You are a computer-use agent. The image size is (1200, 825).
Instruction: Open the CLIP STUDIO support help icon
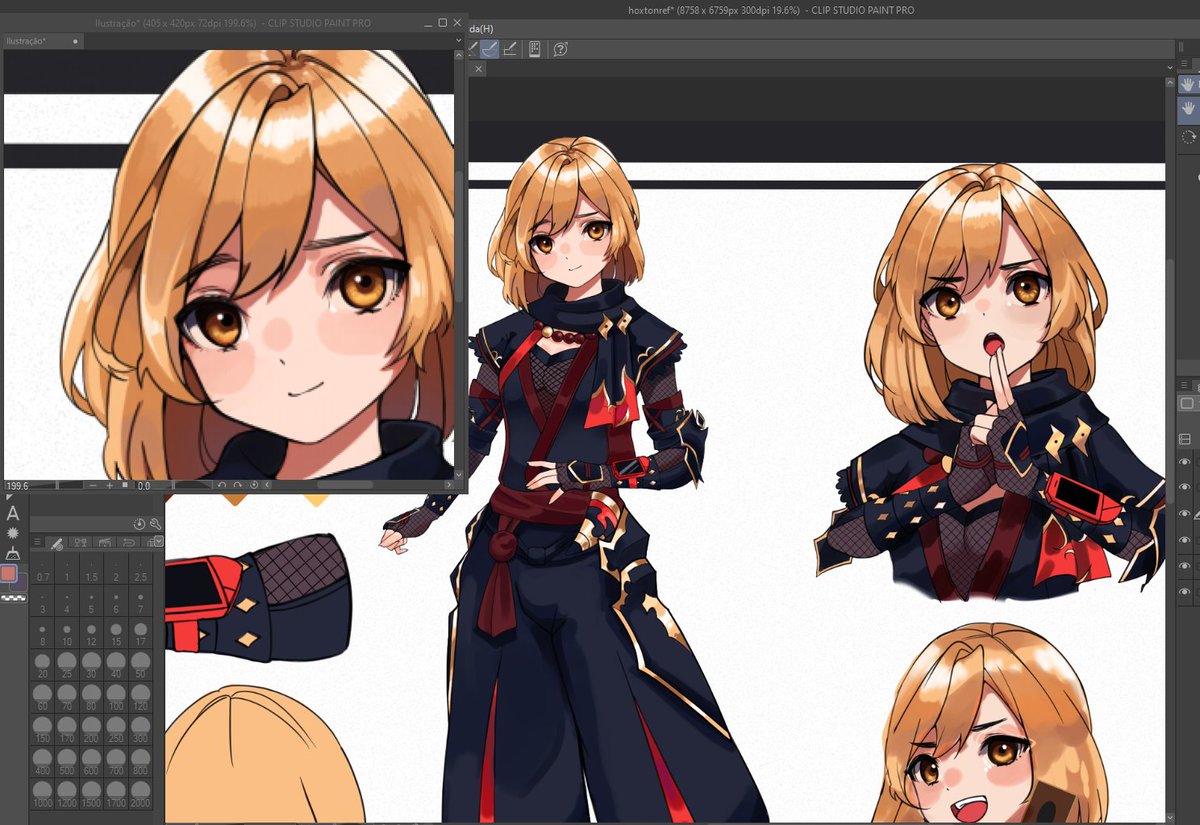coord(561,49)
